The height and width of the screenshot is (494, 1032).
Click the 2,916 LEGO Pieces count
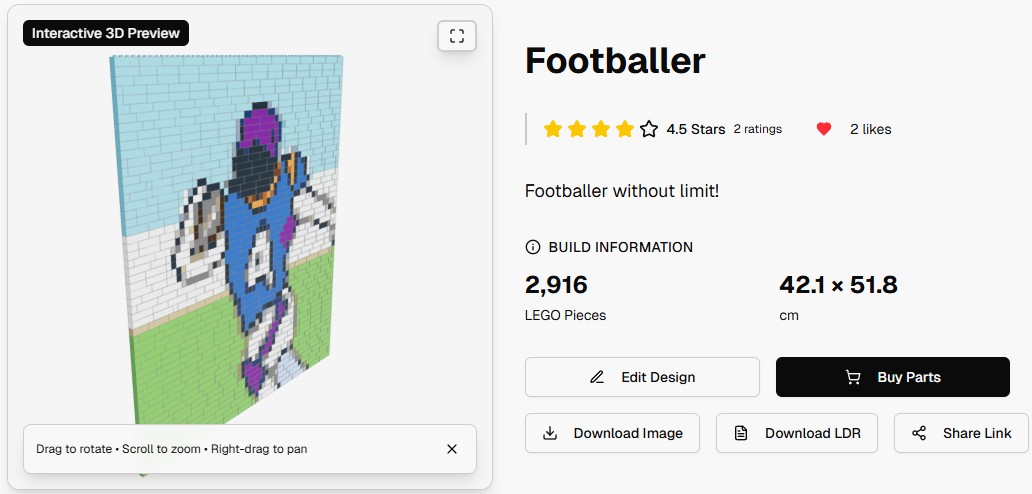click(556, 285)
